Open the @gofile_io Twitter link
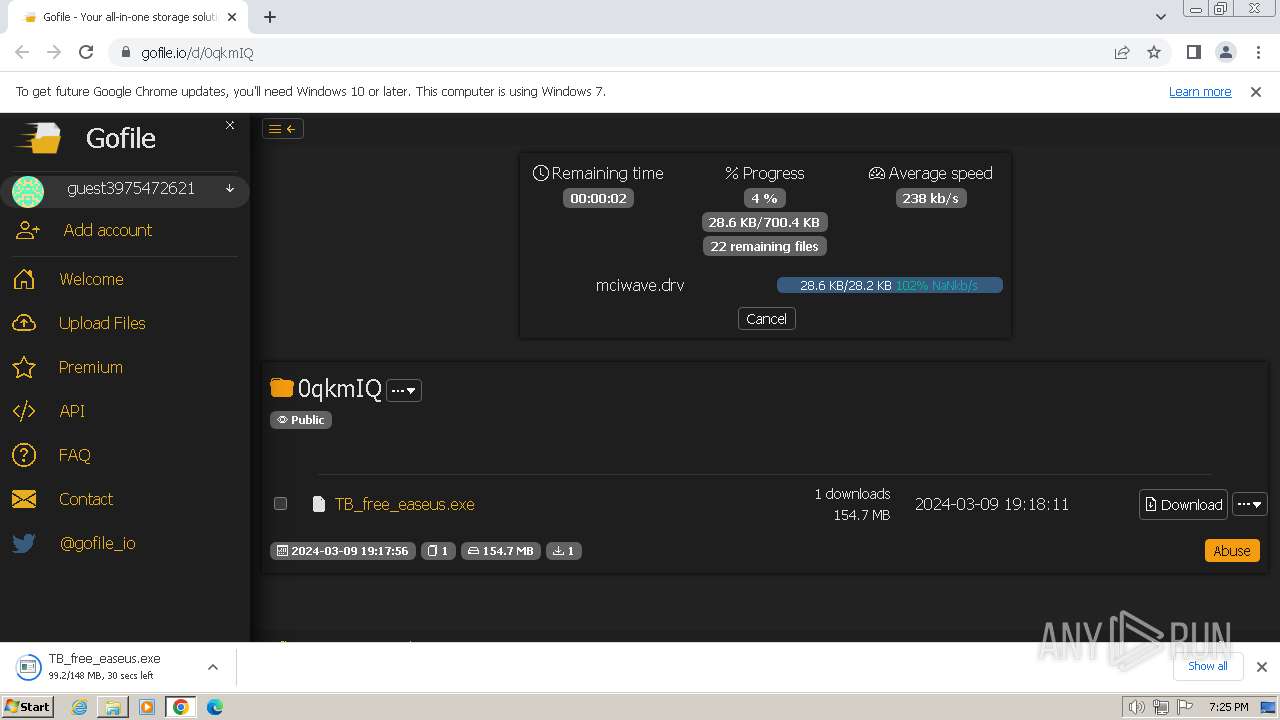The image size is (1280, 720). [97, 543]
